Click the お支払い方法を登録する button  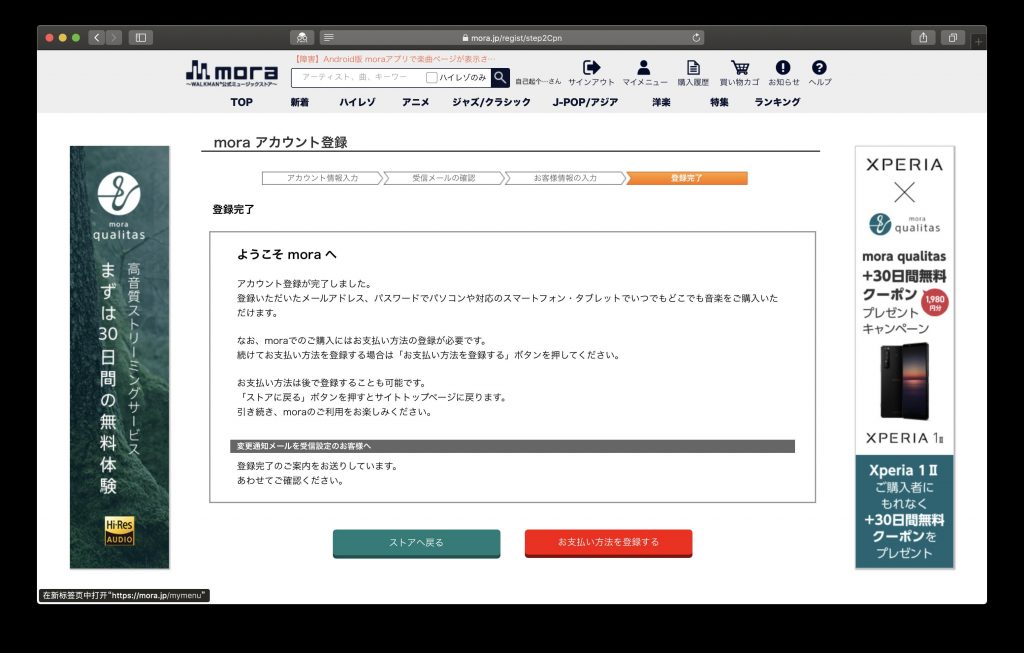[x=608, y=543]
